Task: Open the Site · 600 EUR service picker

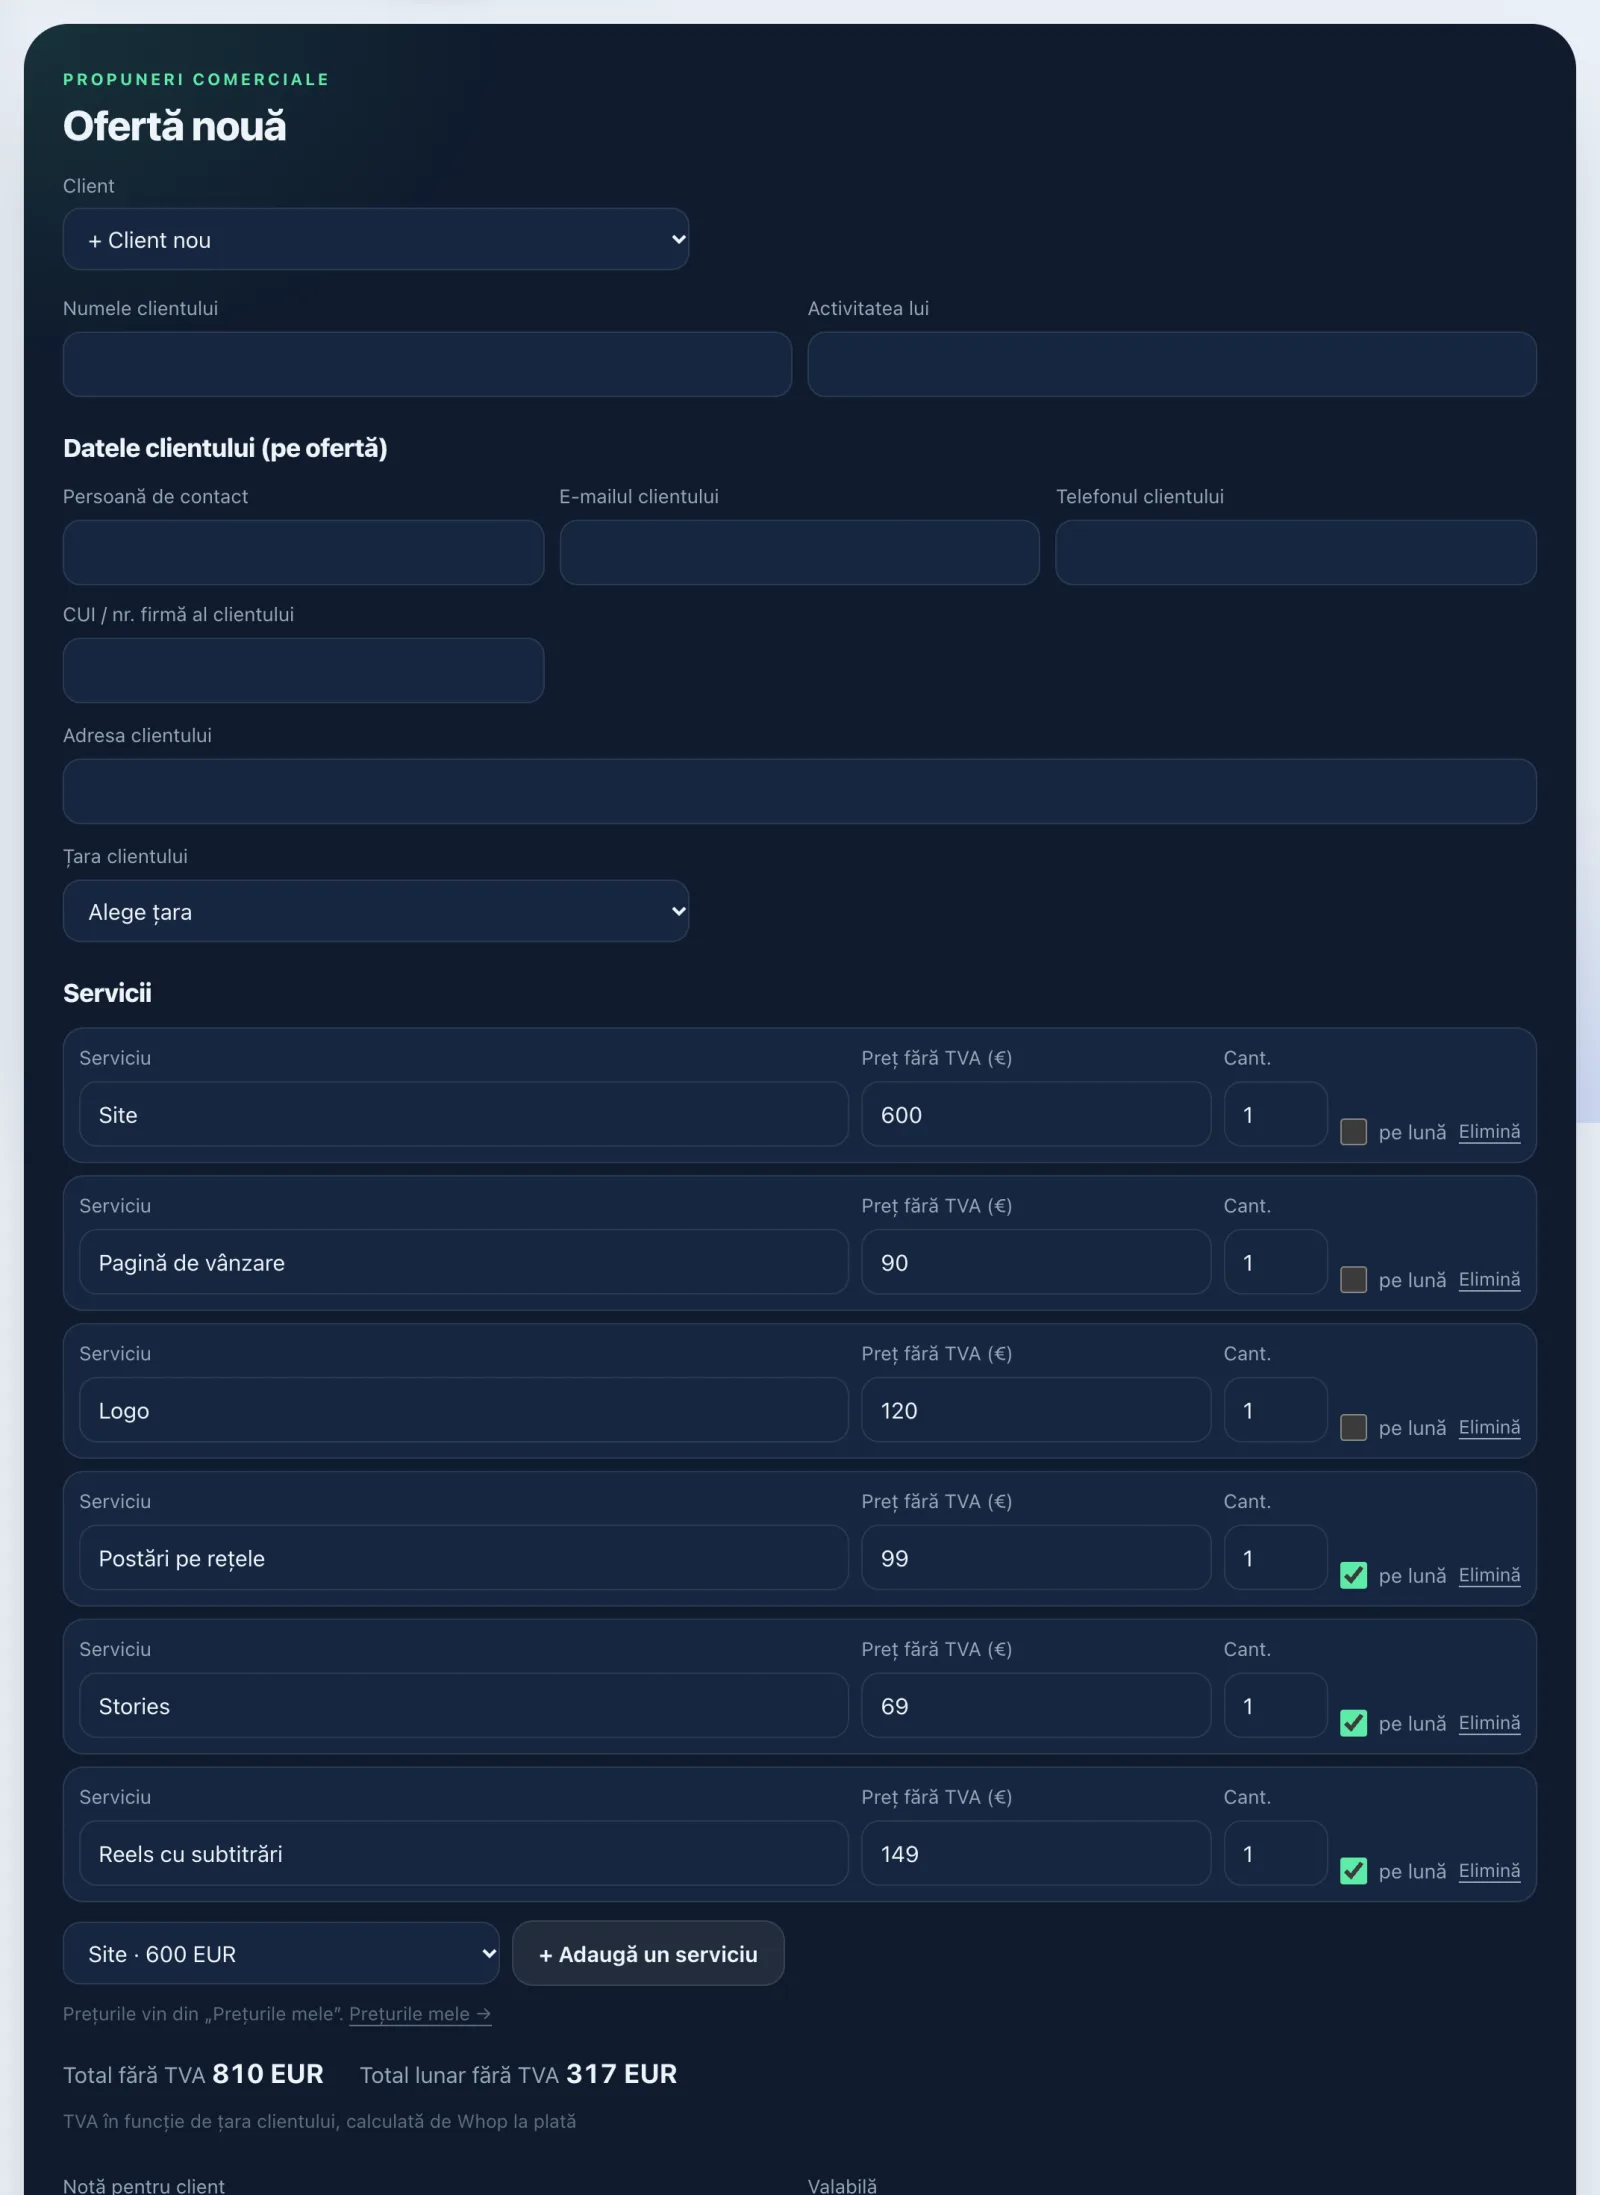Action: [x=281, y=1953]
